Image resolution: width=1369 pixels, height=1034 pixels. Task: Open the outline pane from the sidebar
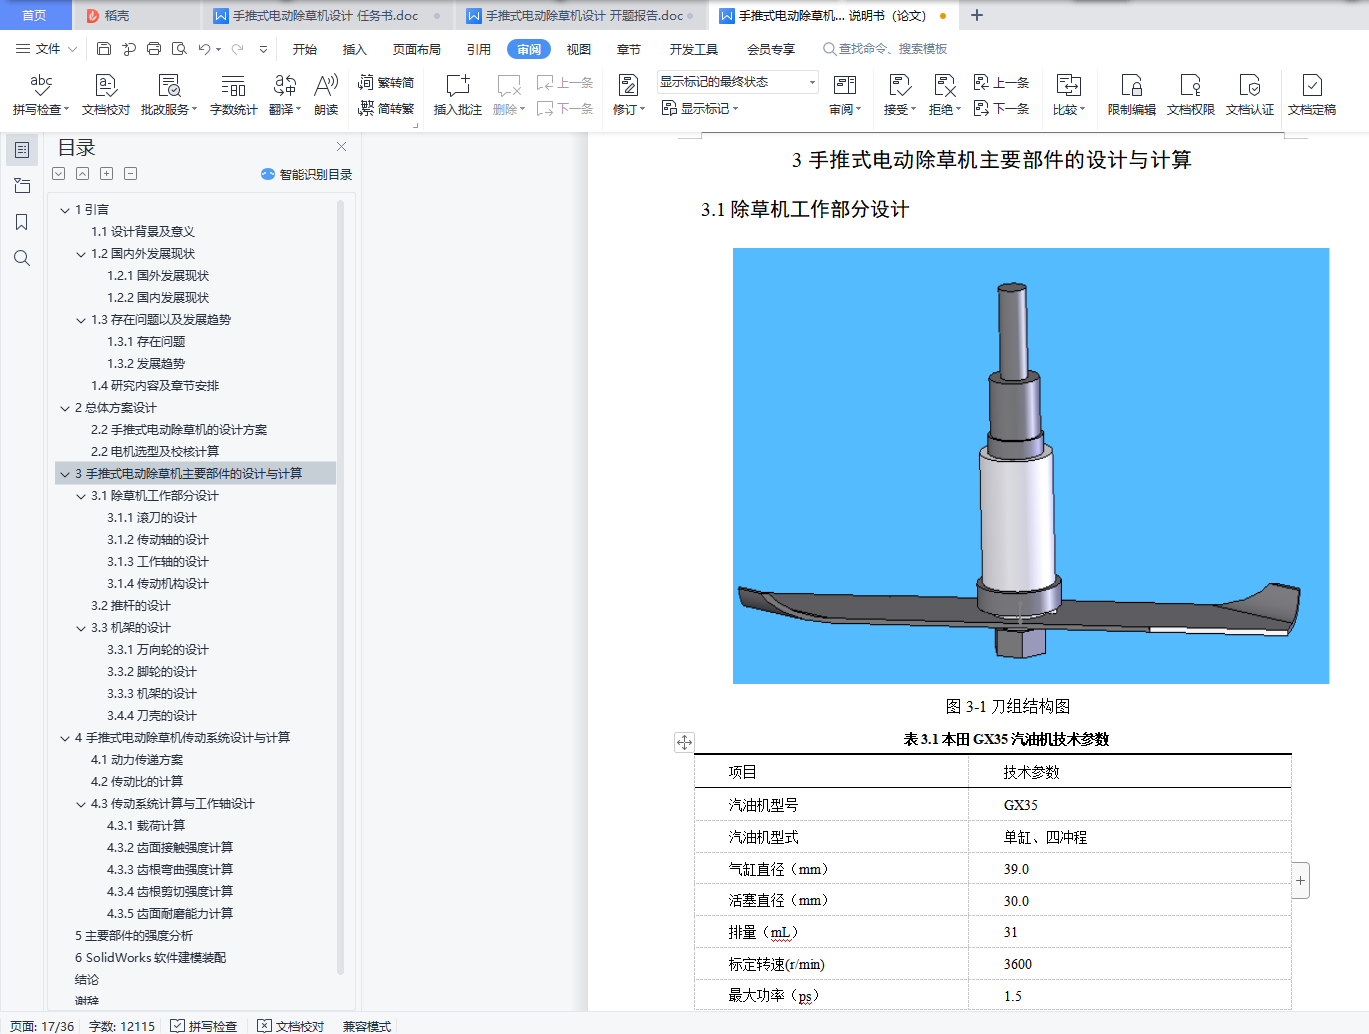point(22,150)
